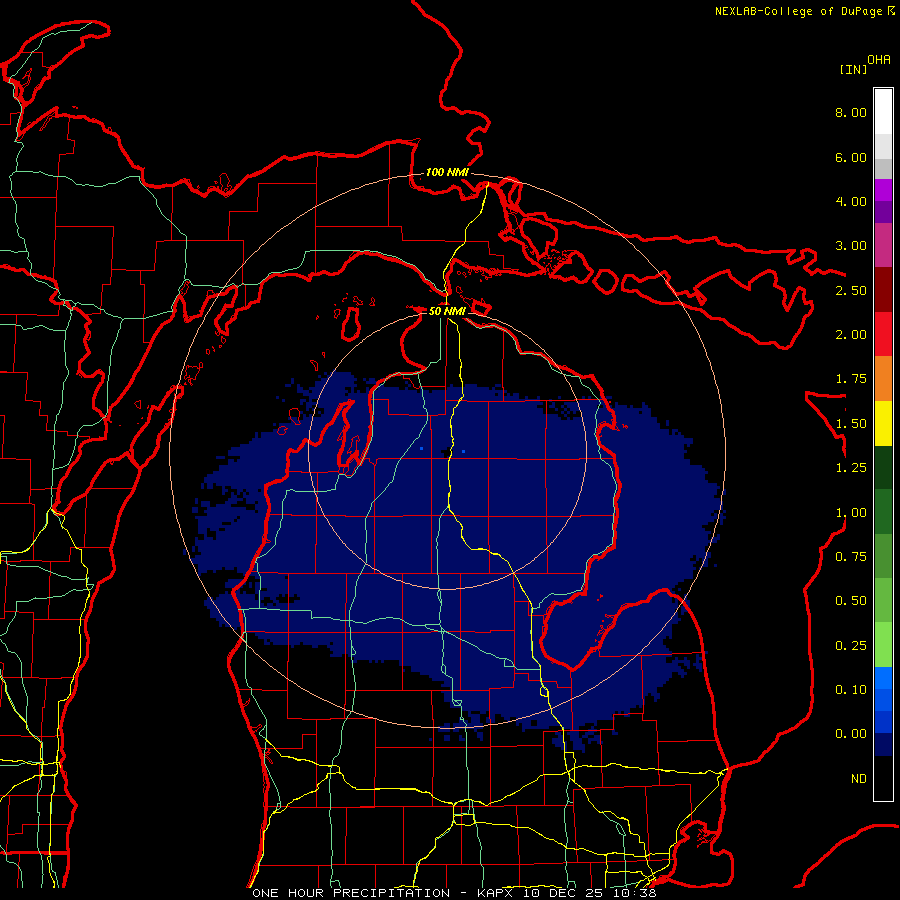Click the NEXLAB-College of DuPage credit text
900x900 pixels.
click(798, 11)
